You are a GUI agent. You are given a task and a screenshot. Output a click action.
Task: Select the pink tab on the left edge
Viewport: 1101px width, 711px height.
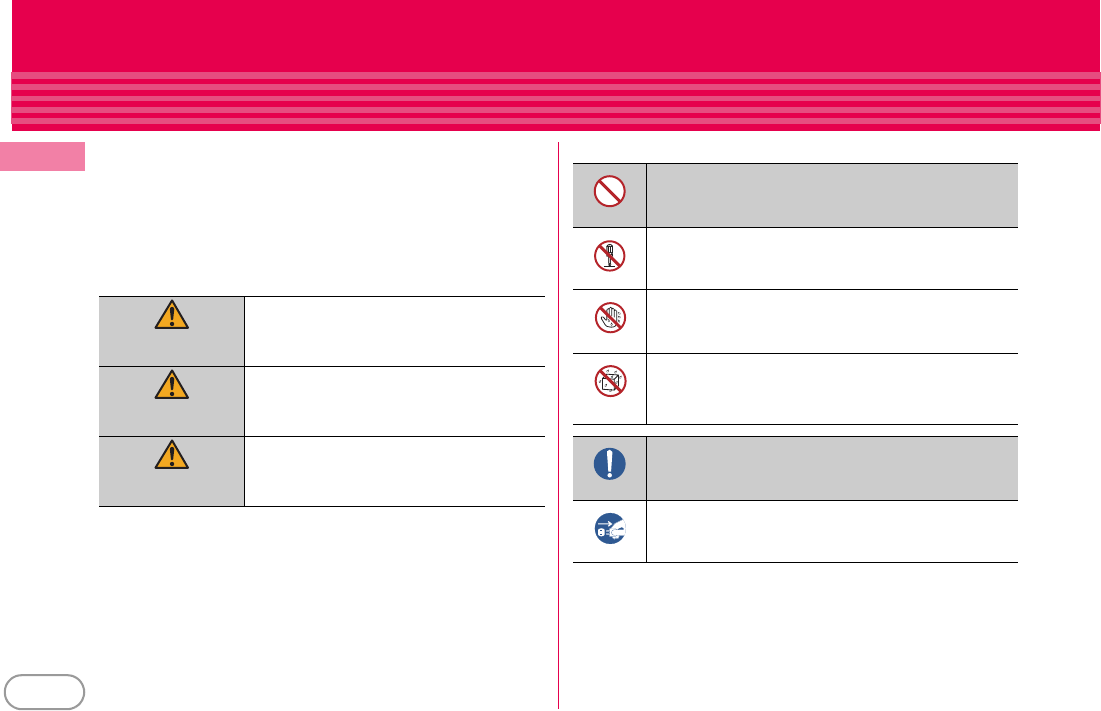click(42, 157)
